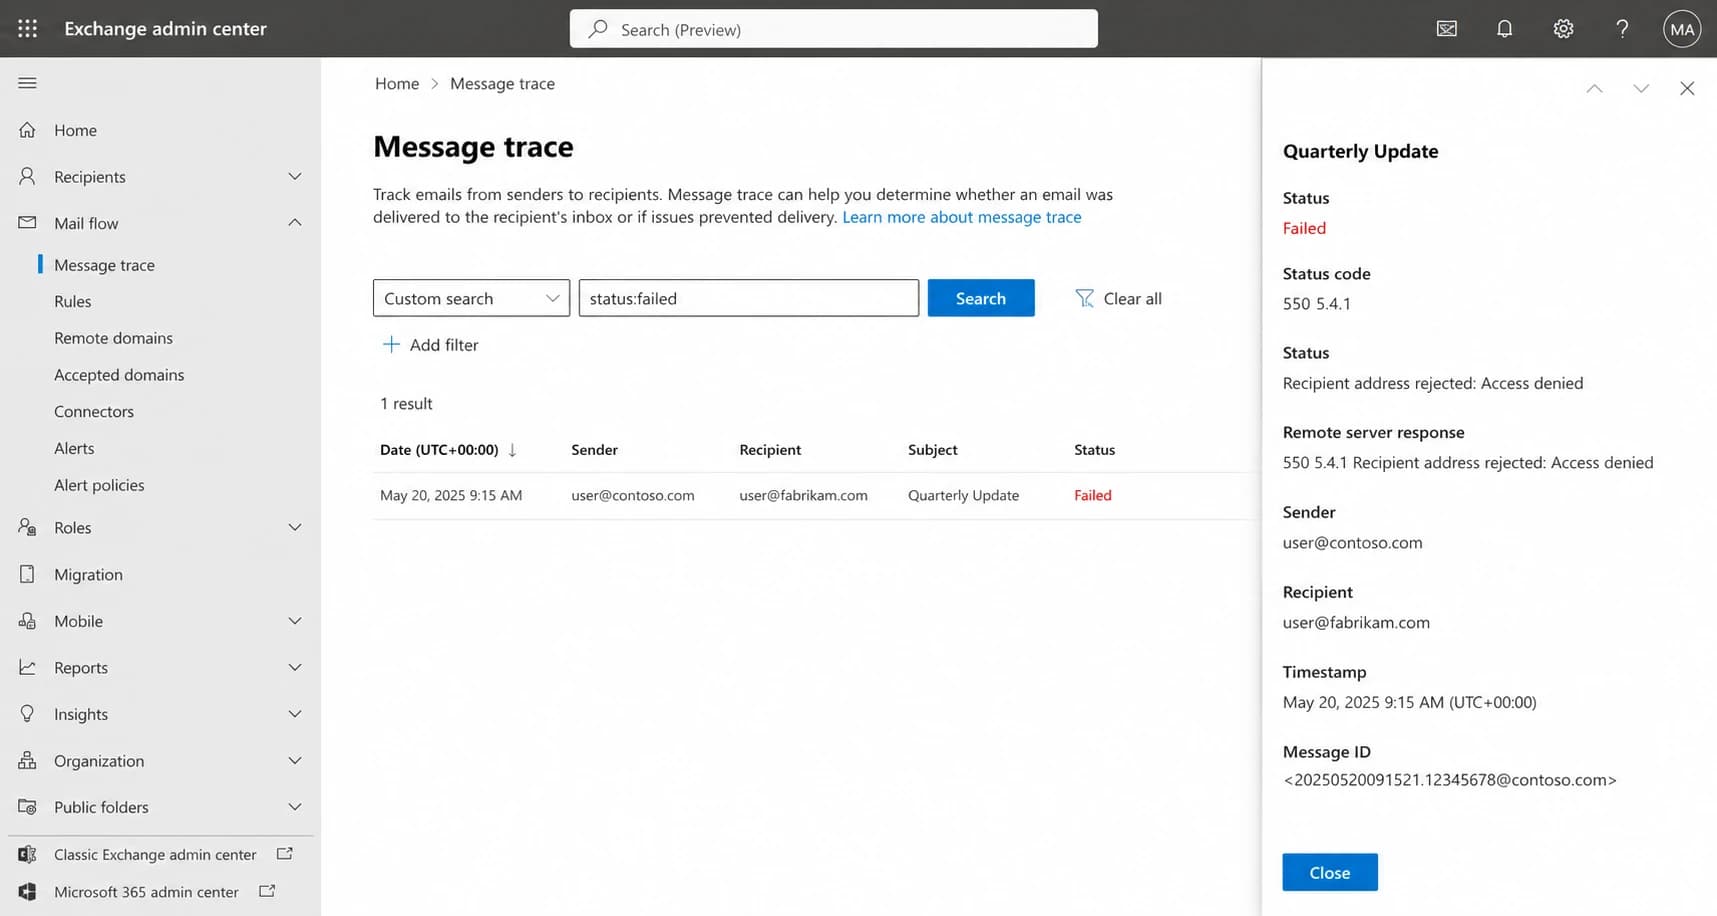1717x916 pixels.
Task: Open Accepted domains under Mail flow
Action: [119, 375]
